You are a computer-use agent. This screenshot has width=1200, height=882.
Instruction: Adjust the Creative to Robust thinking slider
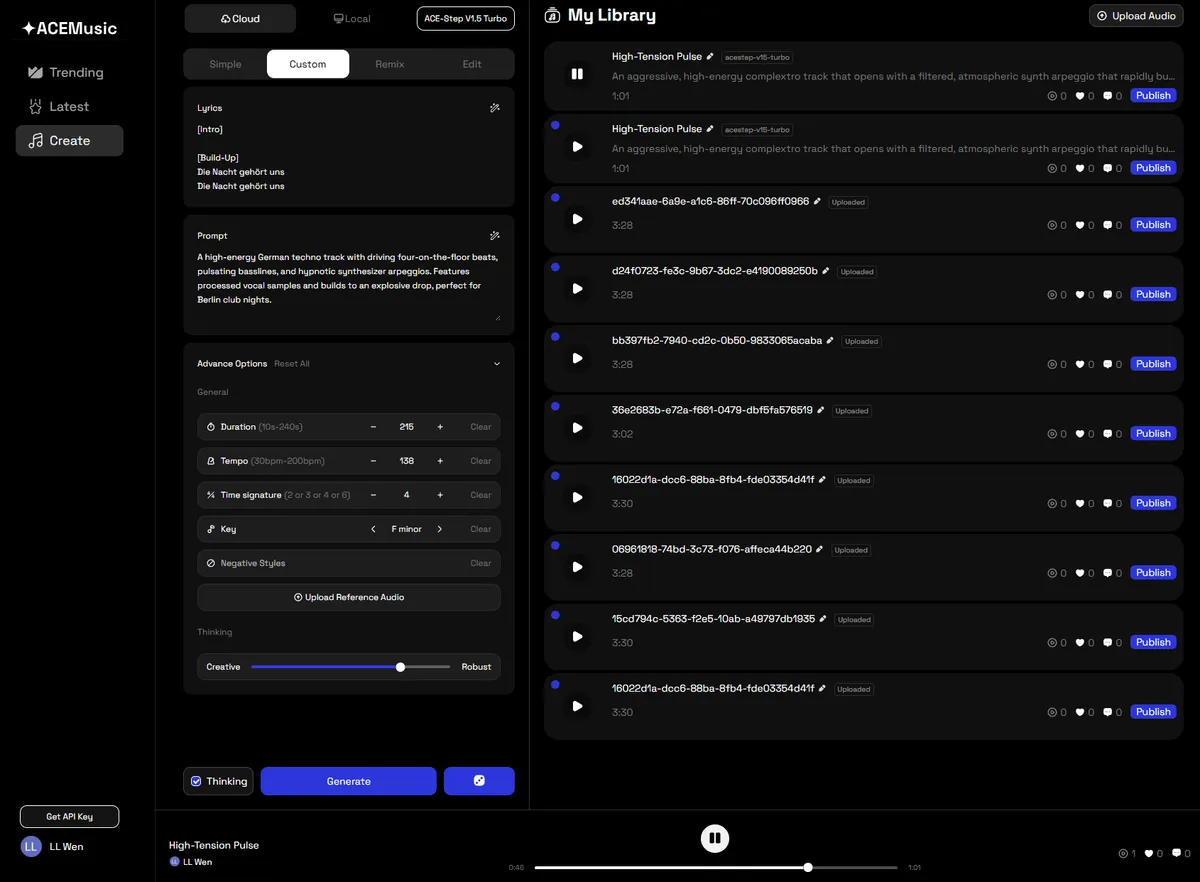(350, 667)
